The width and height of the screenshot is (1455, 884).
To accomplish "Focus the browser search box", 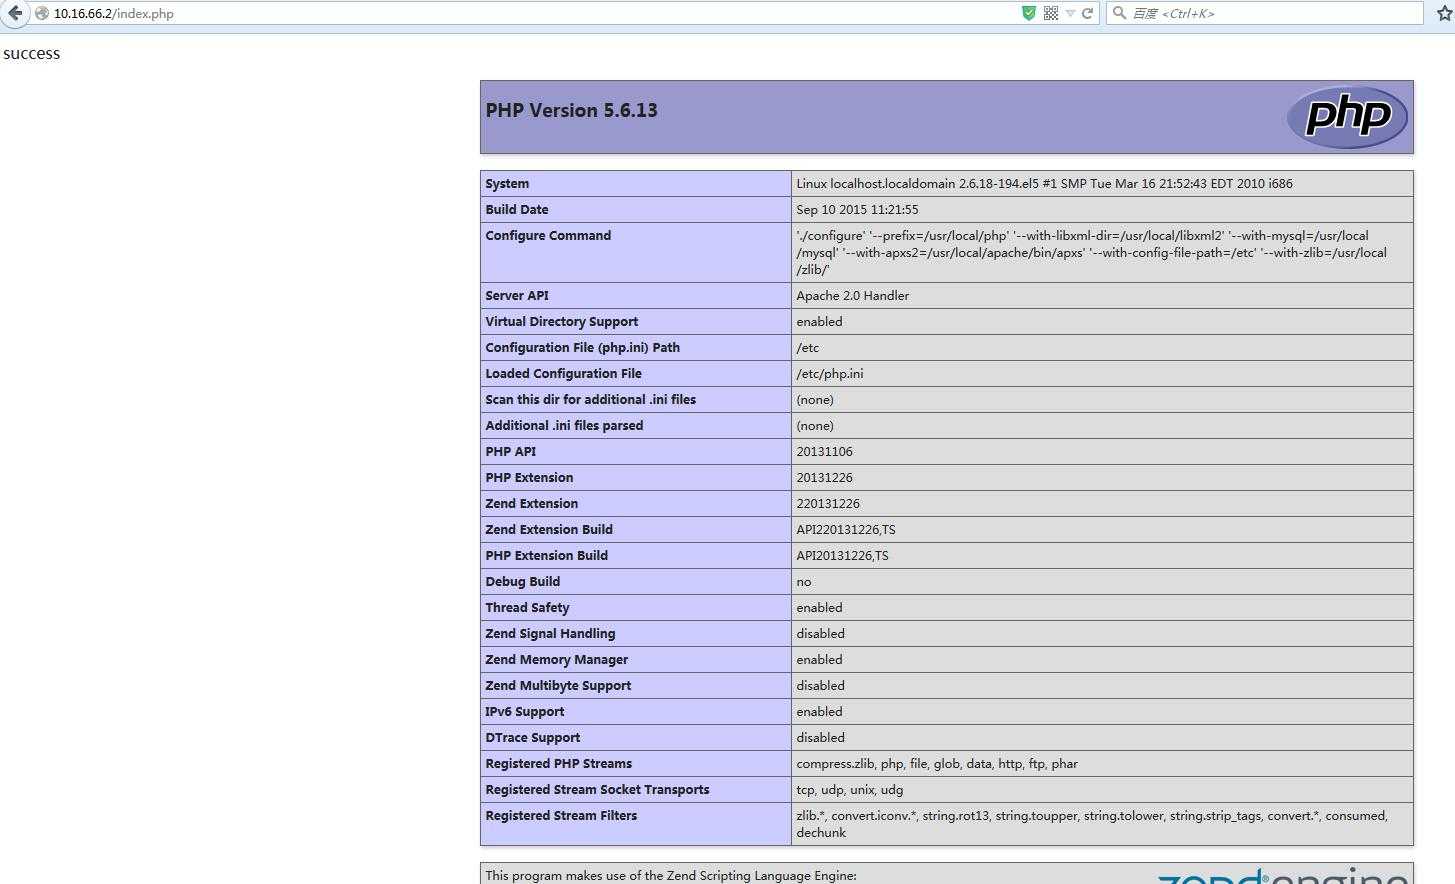I will click(x=1264, y=13).
